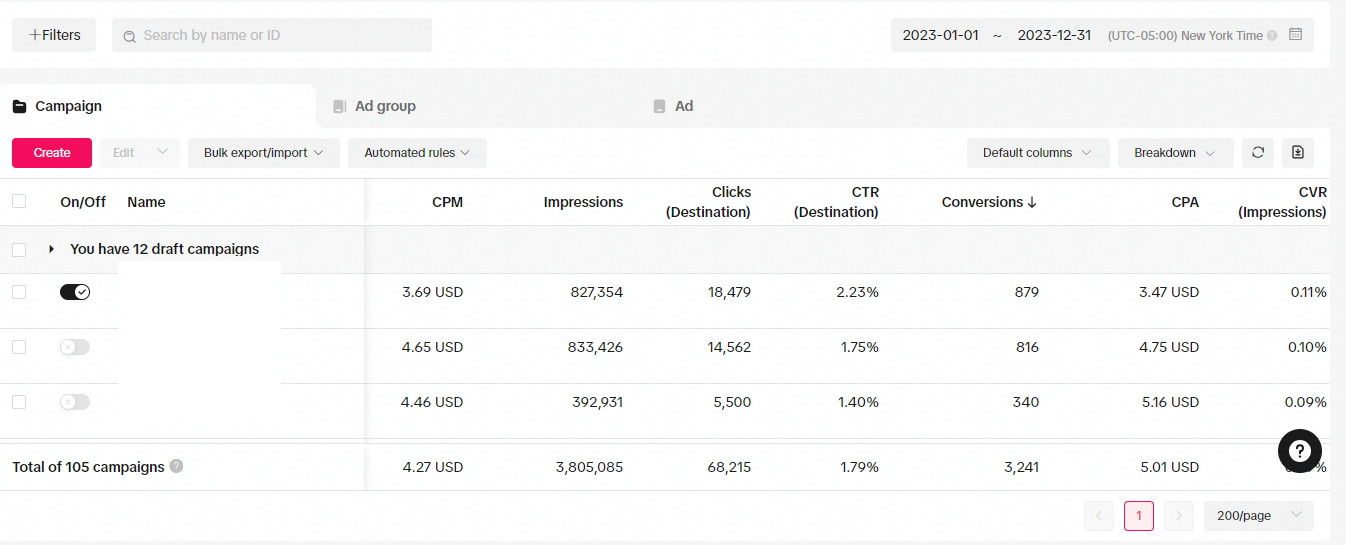Check the draft campaigns row checkbox
Image resolution: width=1346 pixels, height=545 pixels.
(x=19, y=250)
